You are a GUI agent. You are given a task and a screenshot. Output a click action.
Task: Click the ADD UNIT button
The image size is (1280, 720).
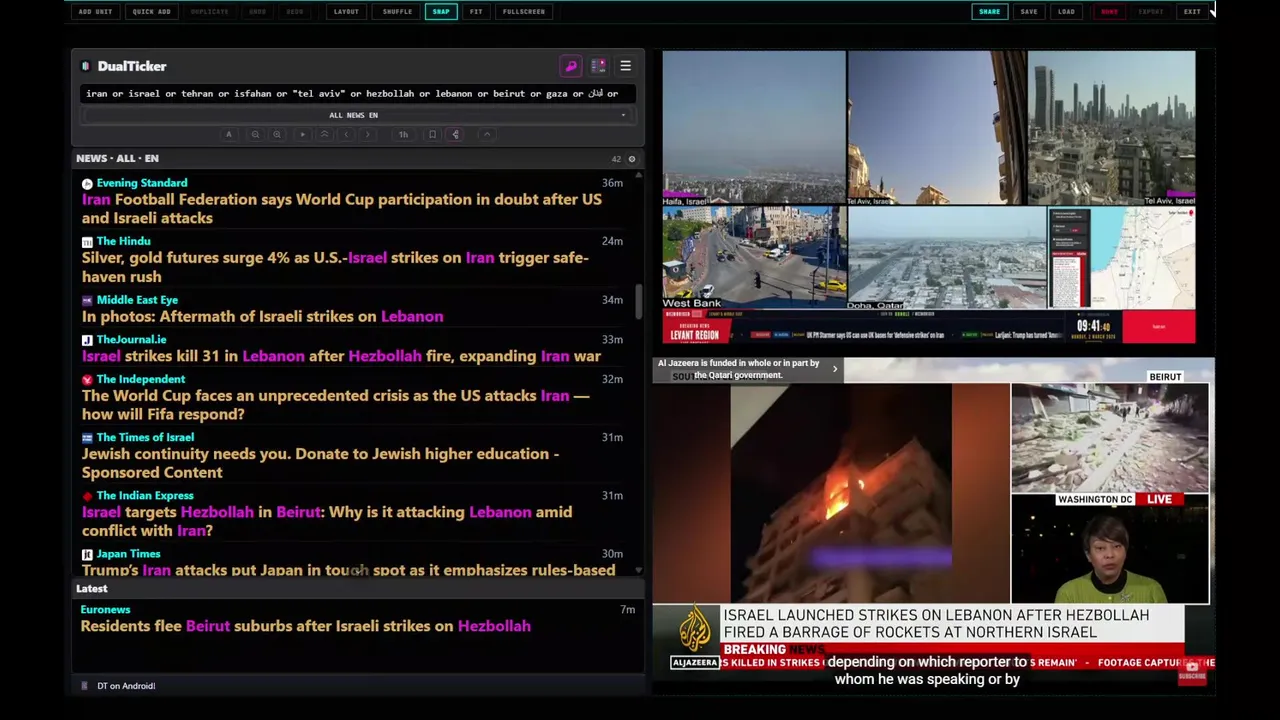(95, 12)
